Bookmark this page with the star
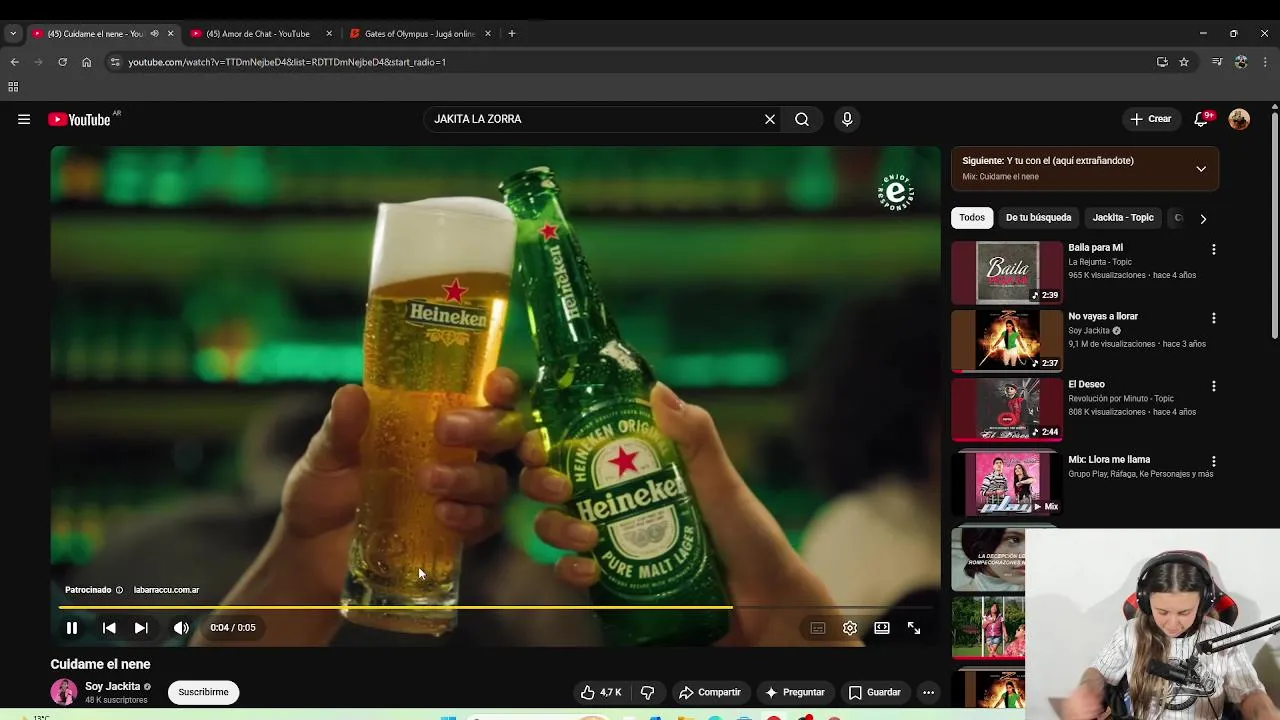Viewport: 1280px width, 720px height. coord(1184,62)
